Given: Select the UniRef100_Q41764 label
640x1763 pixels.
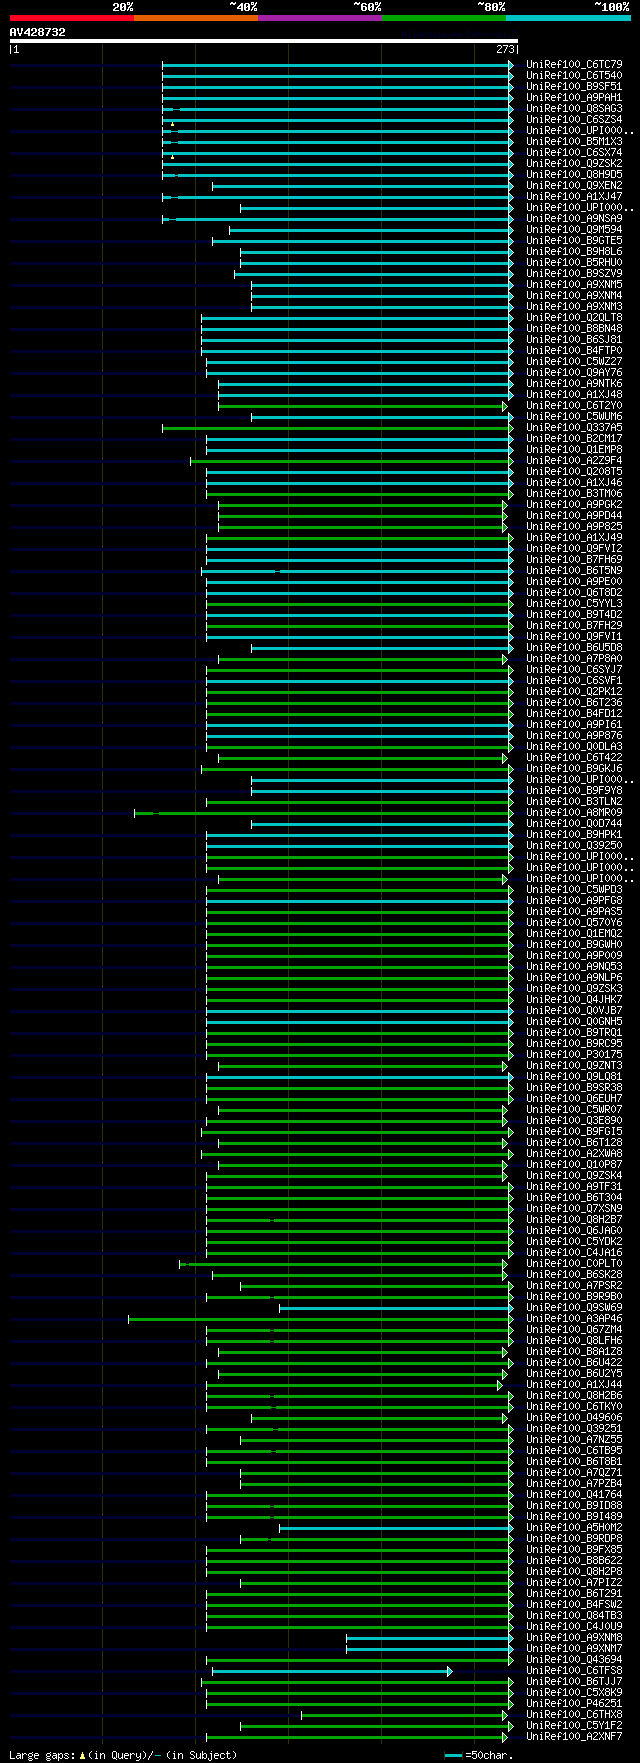Looking at the screenshot, I should (574, 1495).
